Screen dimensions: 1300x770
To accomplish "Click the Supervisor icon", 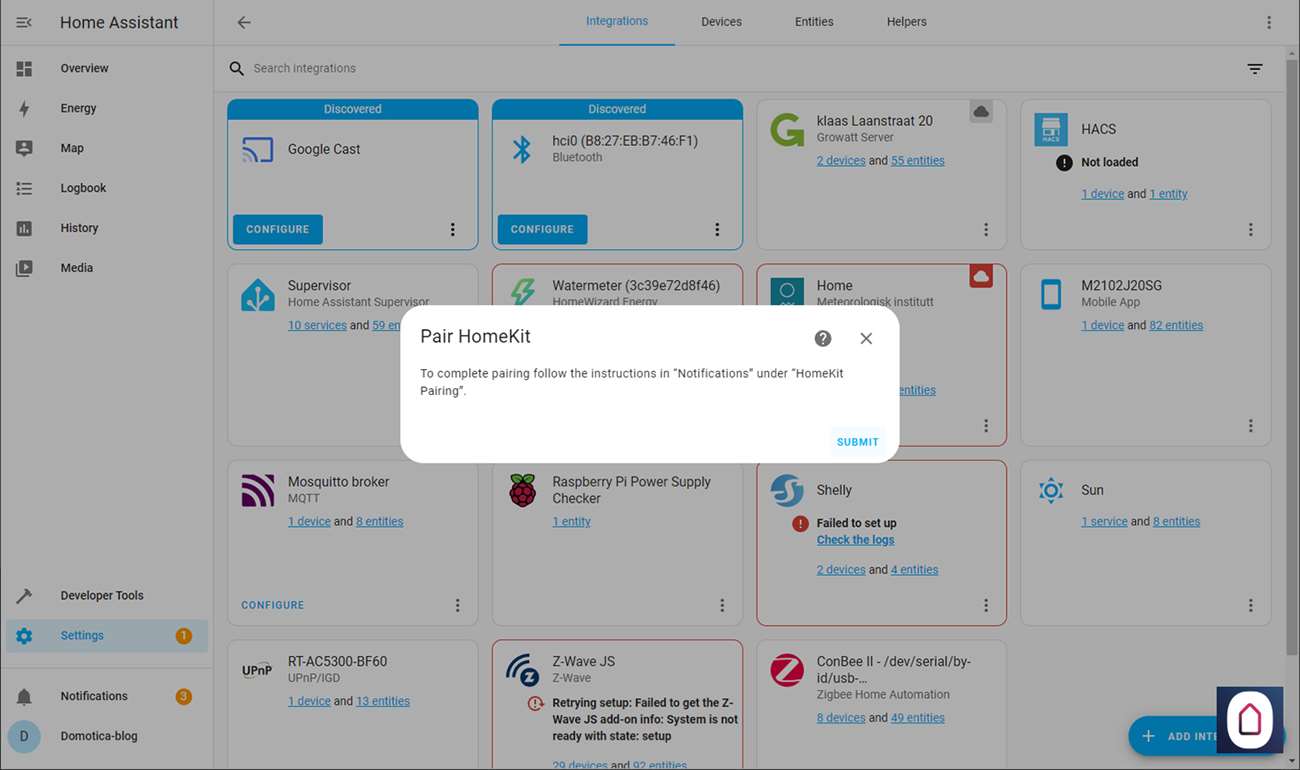I will [x=258, y=294].
